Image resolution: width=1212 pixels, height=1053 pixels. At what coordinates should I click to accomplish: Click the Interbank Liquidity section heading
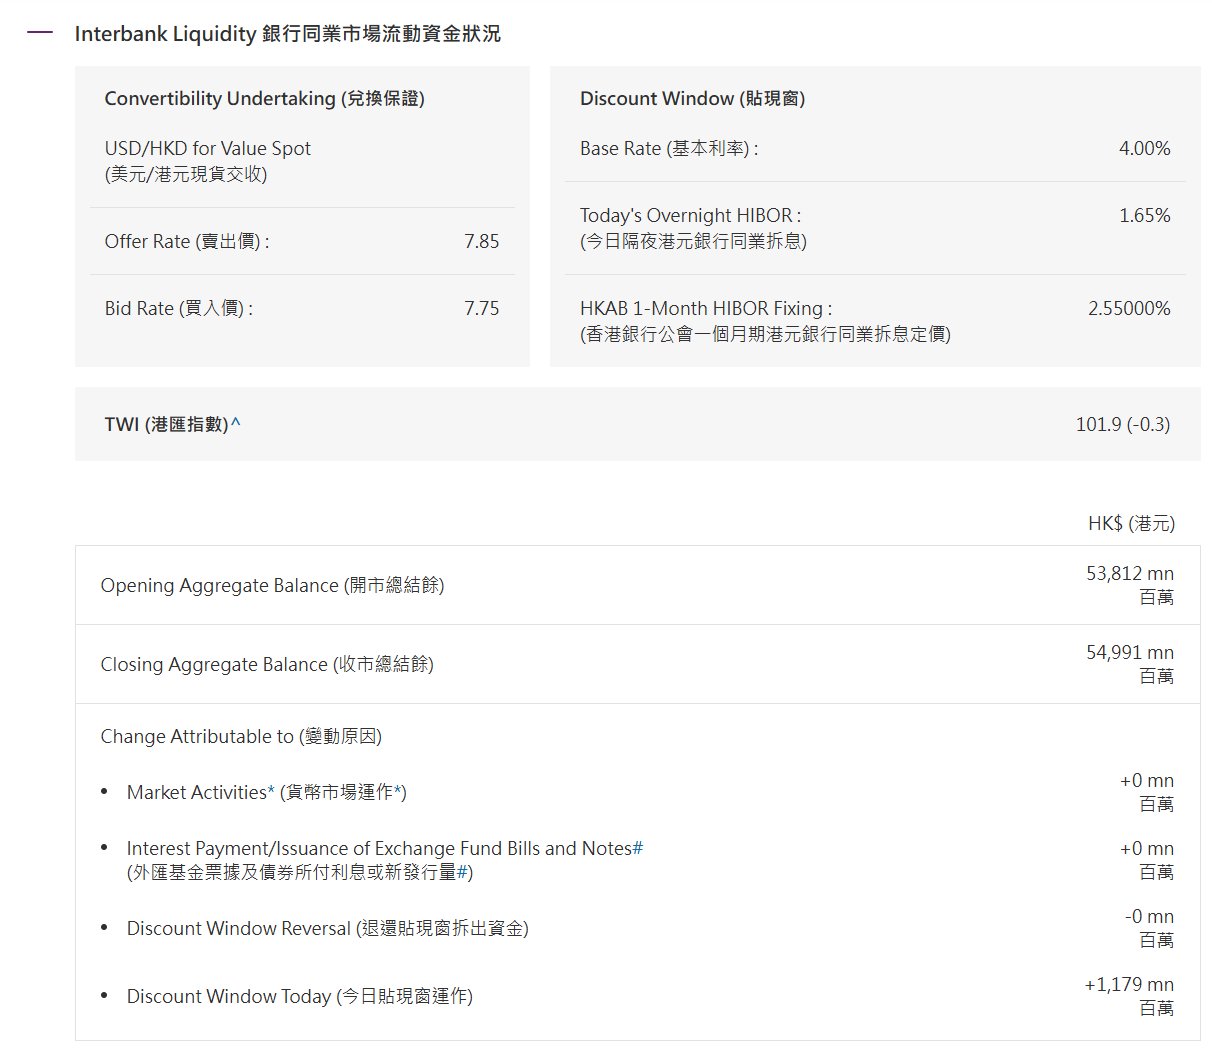pyautogui.click(x=288, y=33)
